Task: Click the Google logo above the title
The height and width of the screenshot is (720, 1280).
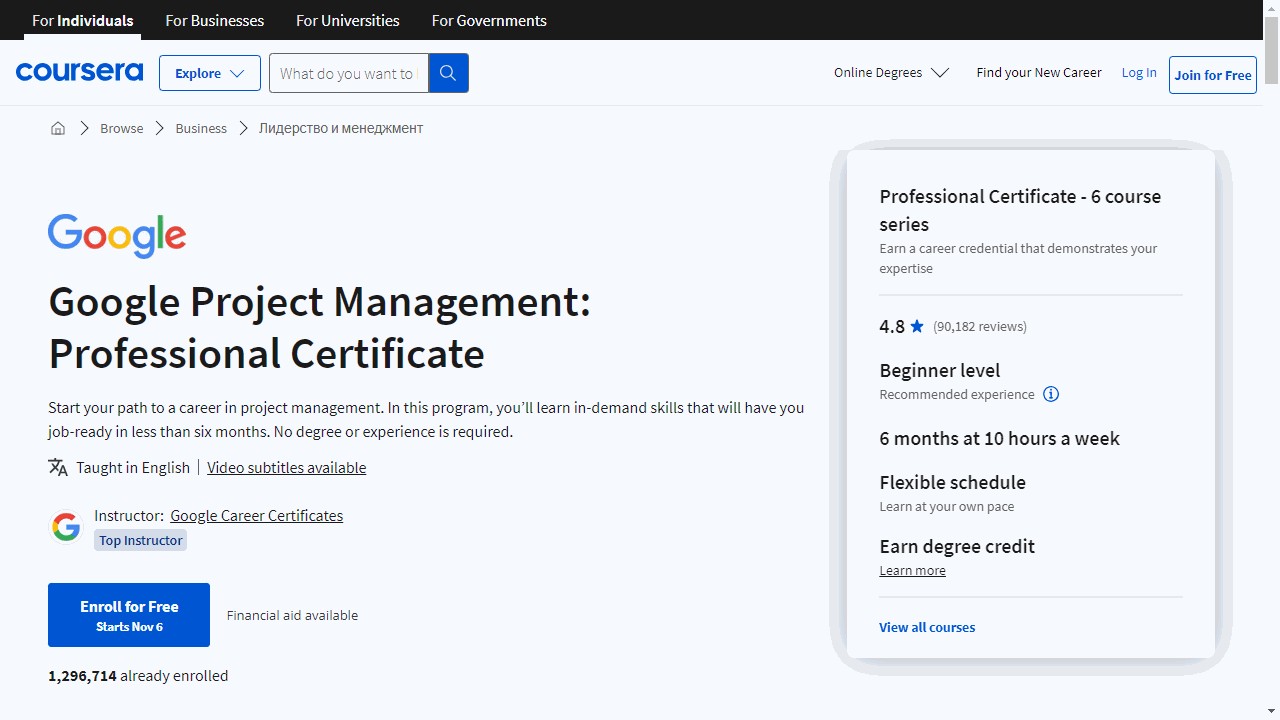Action: tap(117, 236)
